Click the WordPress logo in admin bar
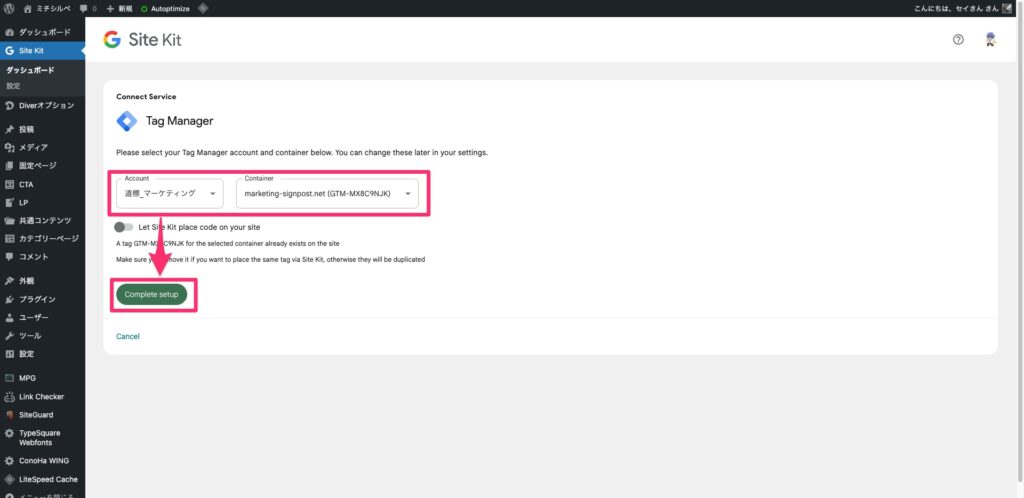1024x498 pixels. point(9,8)
